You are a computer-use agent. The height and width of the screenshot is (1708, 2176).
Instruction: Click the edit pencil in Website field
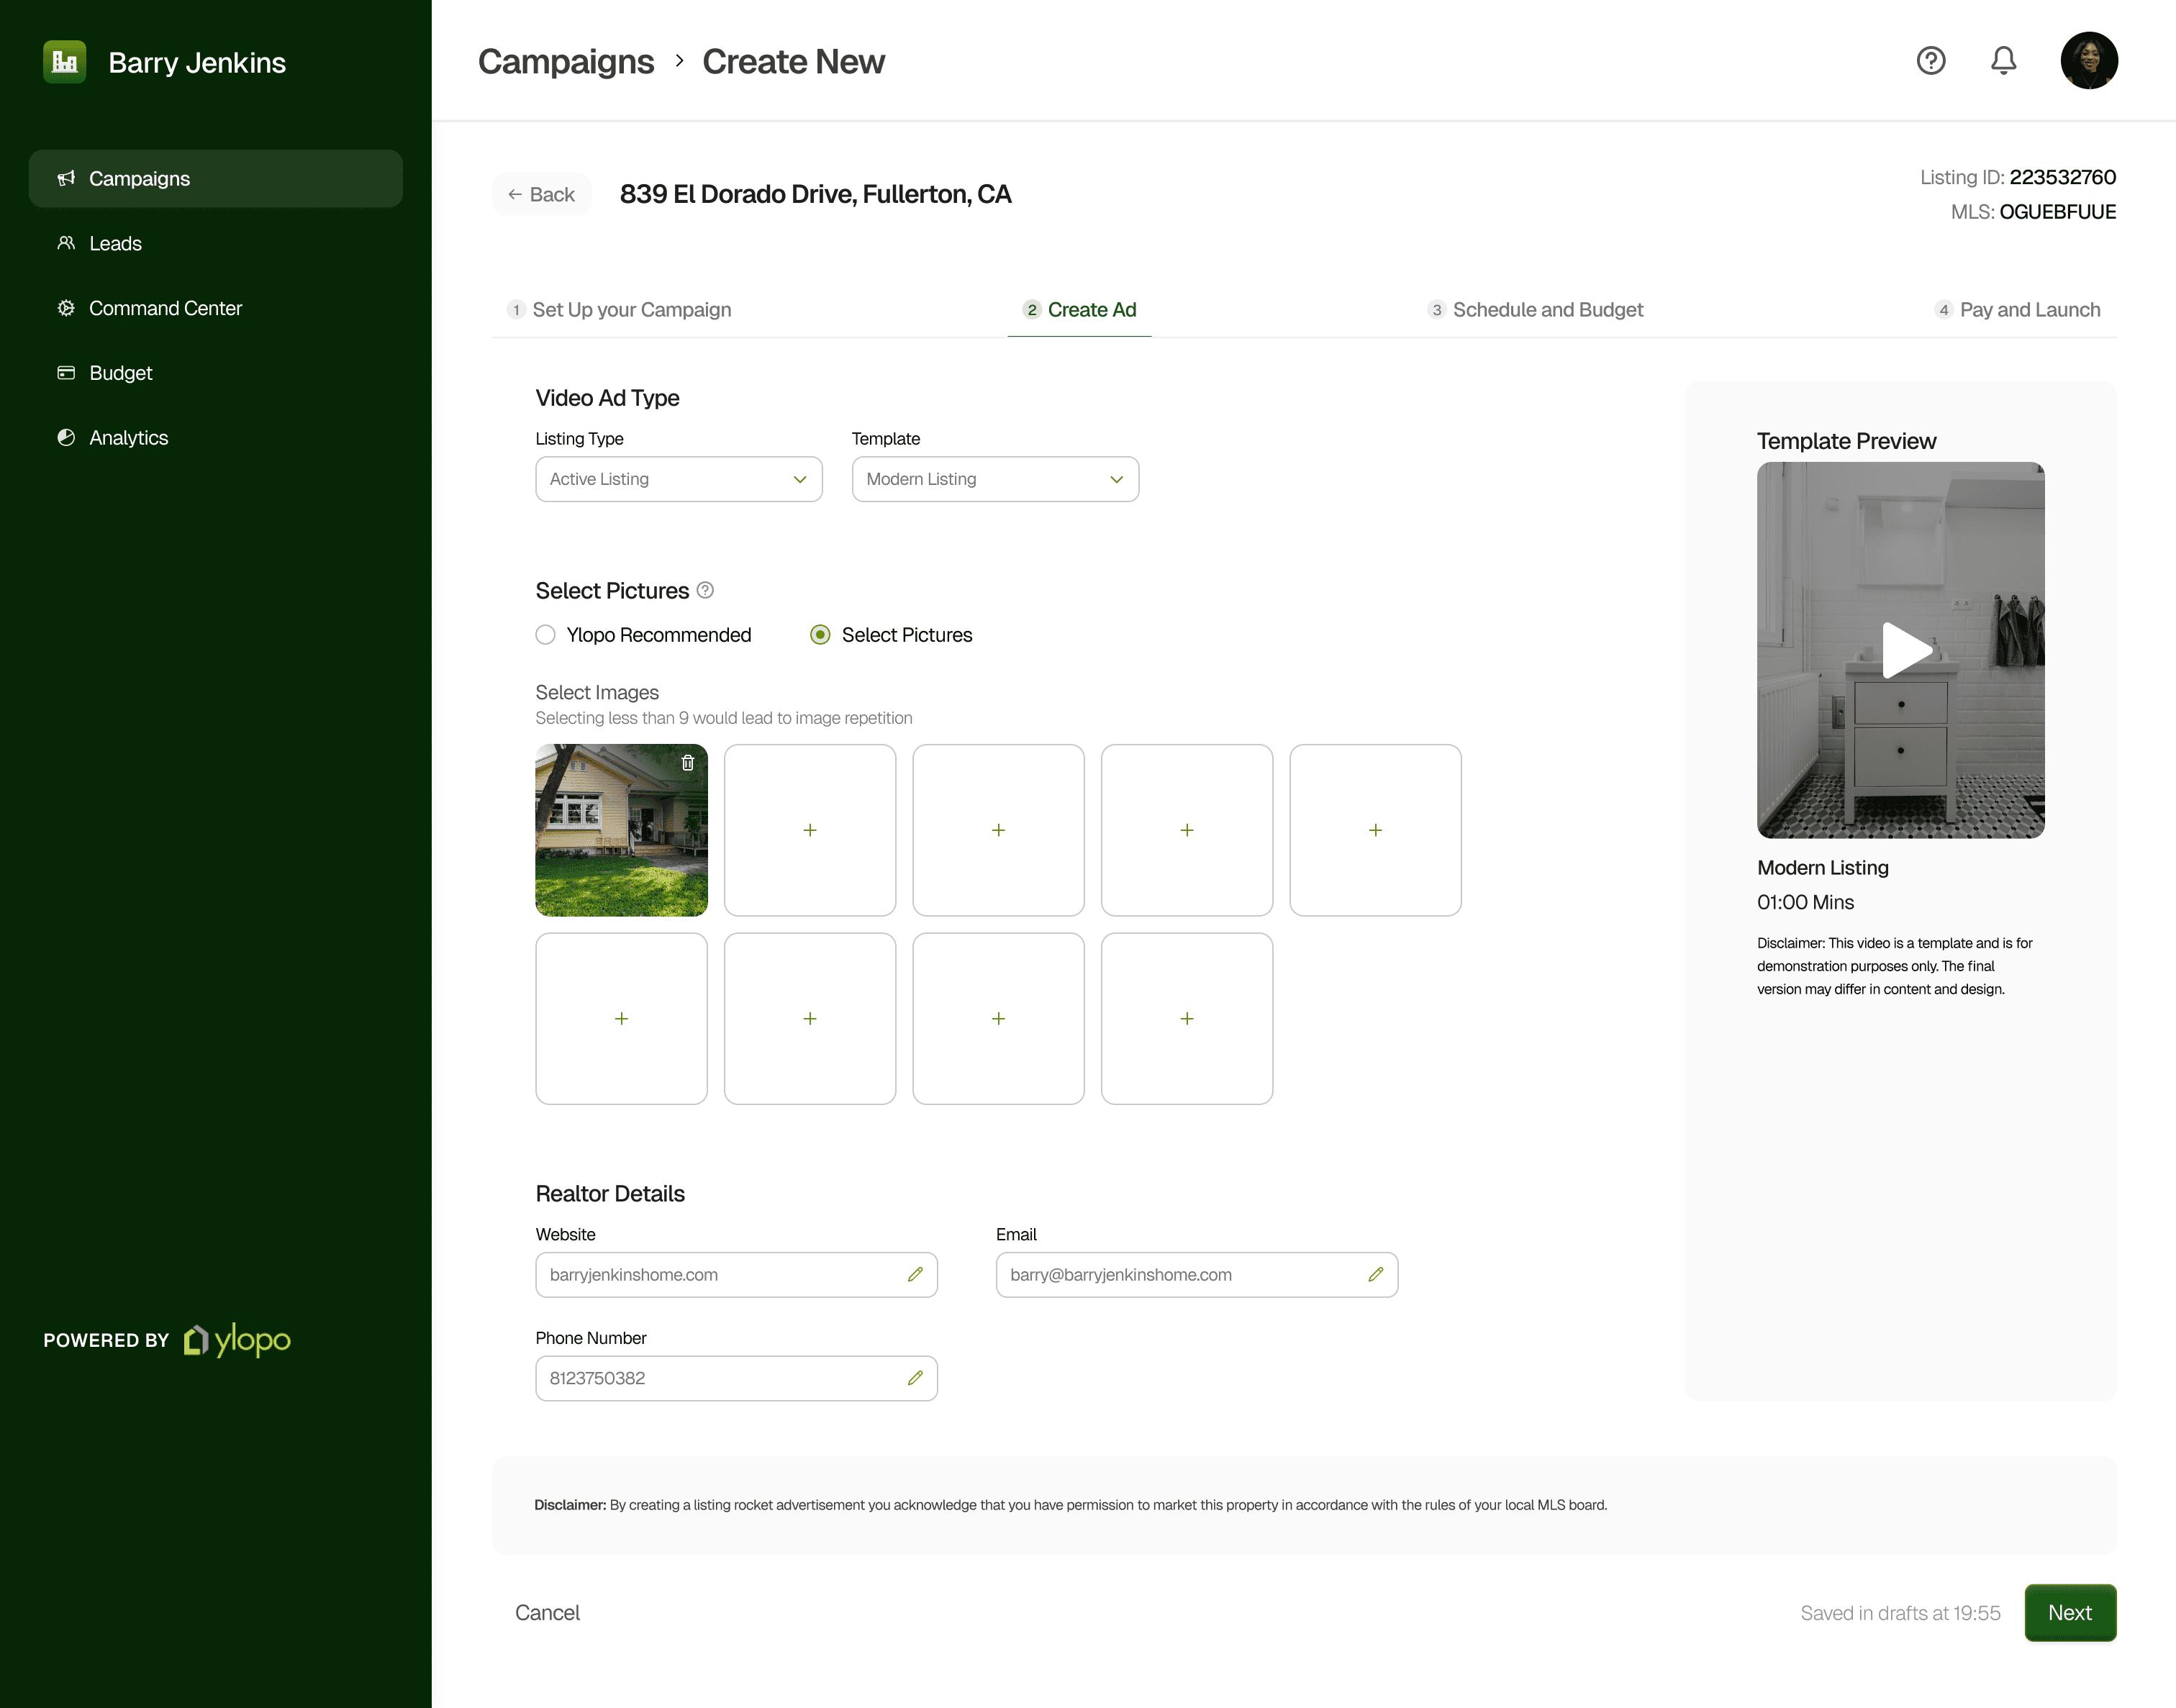[x=915, y=1274]
